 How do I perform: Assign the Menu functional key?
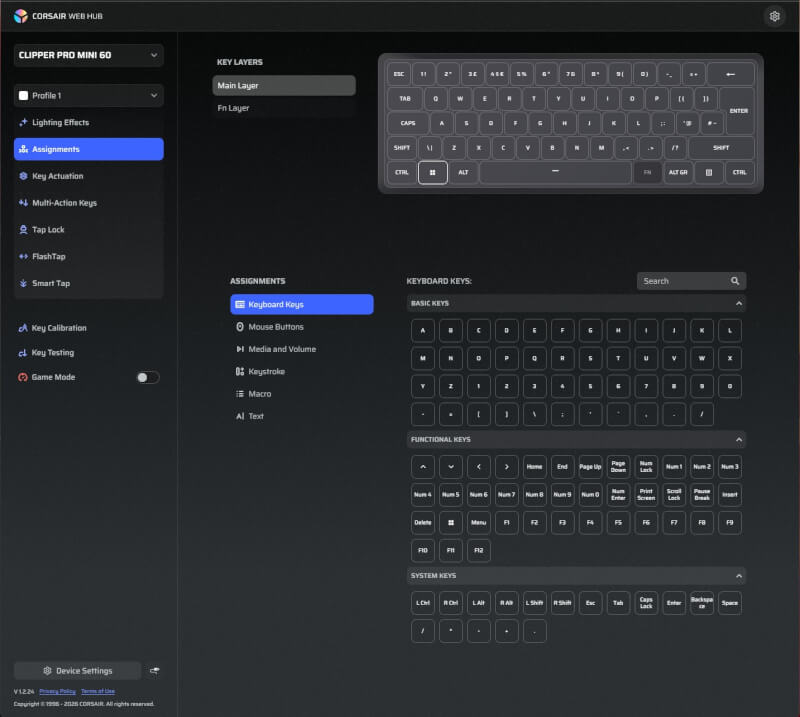479,523
